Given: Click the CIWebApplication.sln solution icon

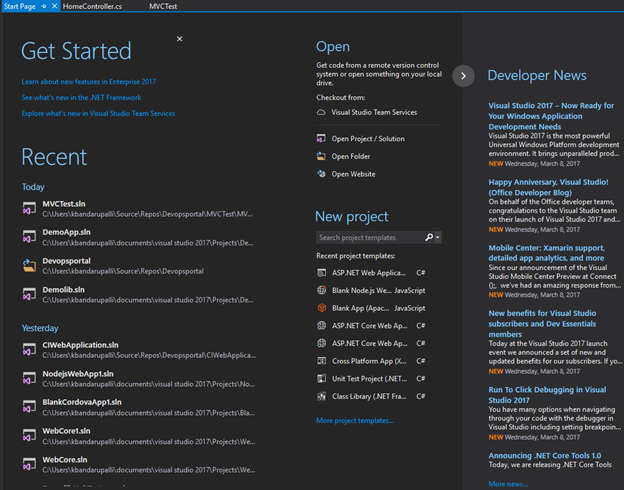Looking at the screenshot, I should pyautogui.click(x=29, y=349).
